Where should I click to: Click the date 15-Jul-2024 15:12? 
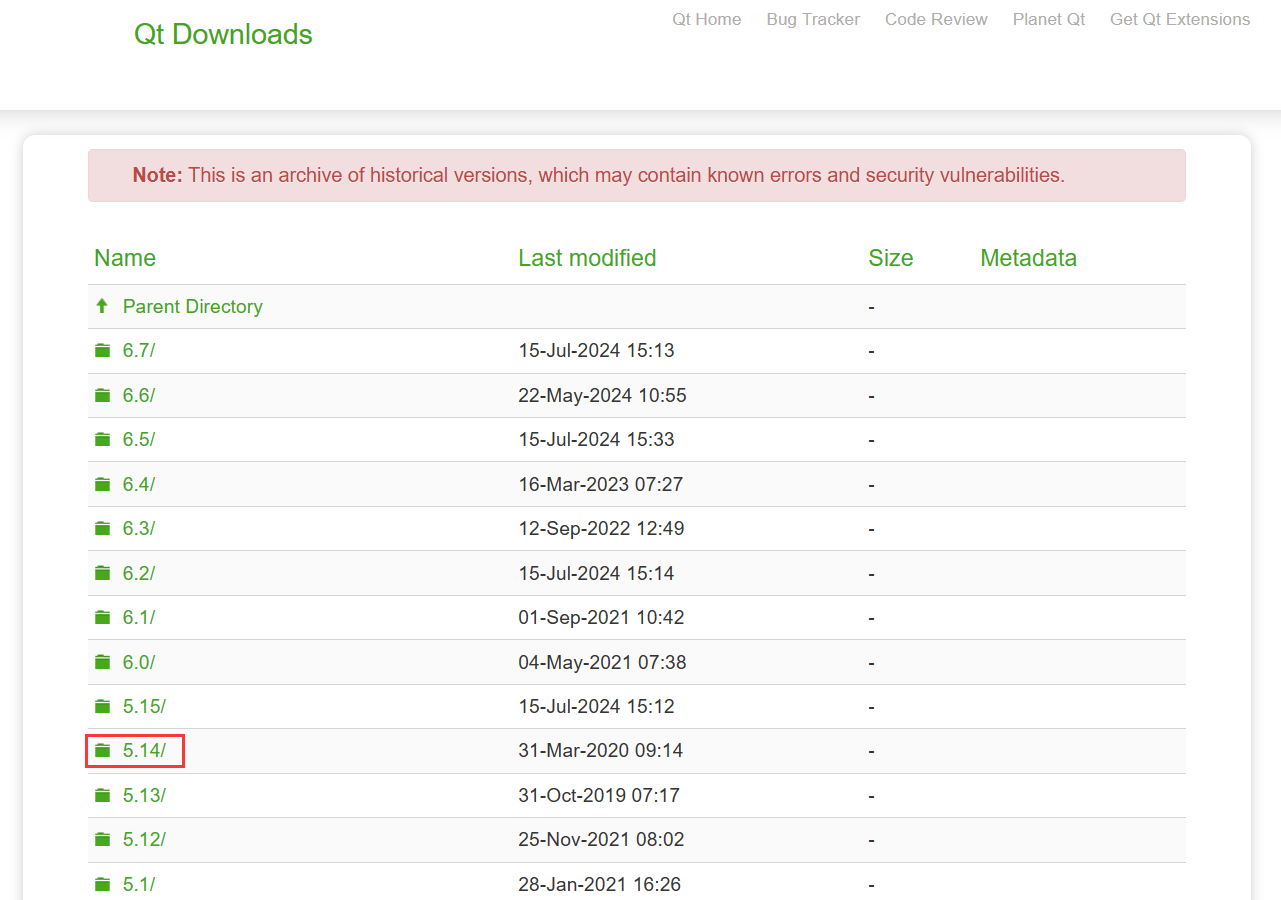pyautogui.click(x=596, y=706)
